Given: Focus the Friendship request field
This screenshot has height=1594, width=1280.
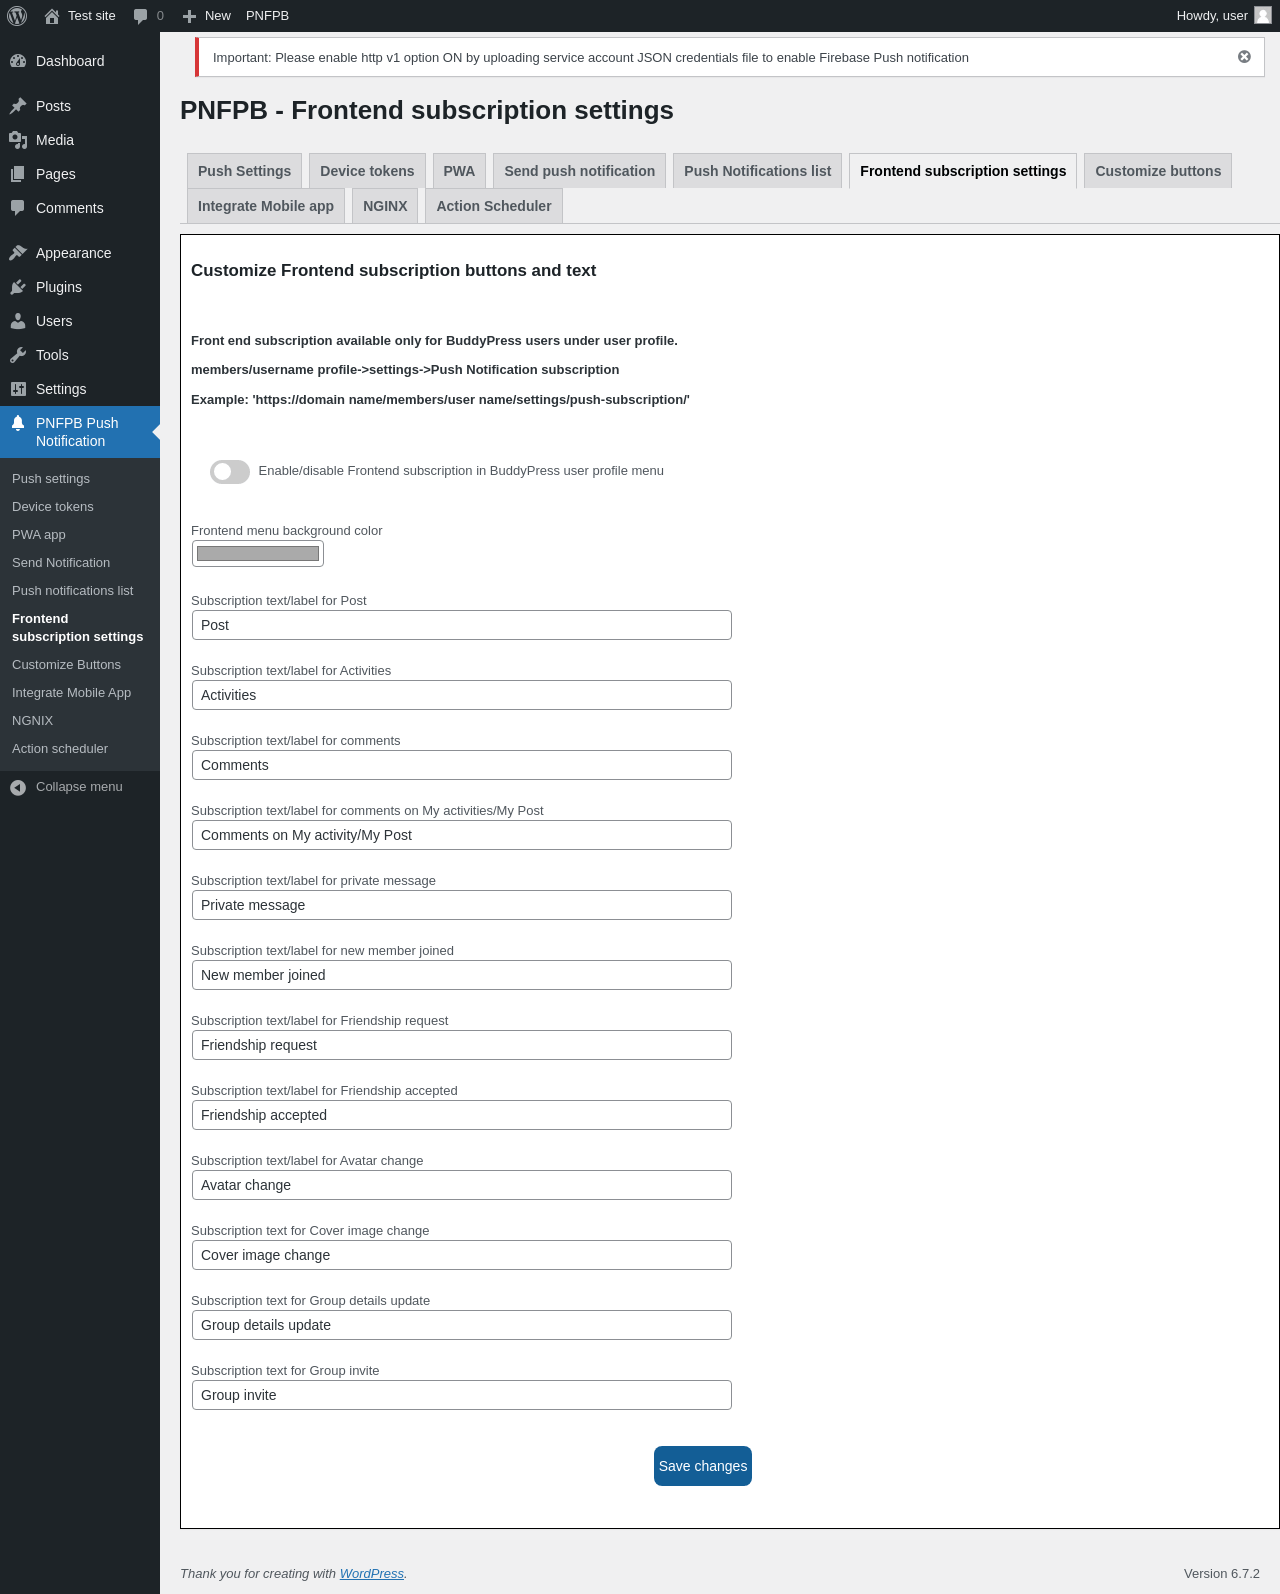Looking at the screenshot, I should pos(462,1045).
